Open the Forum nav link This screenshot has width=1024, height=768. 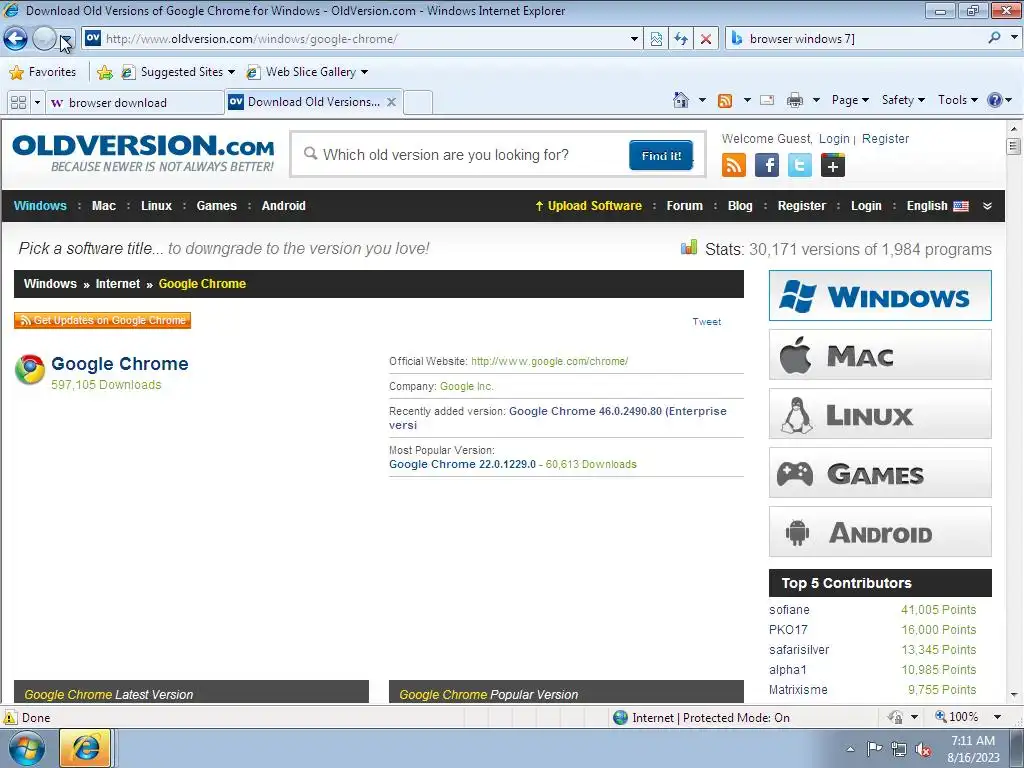tap(684, 206)
